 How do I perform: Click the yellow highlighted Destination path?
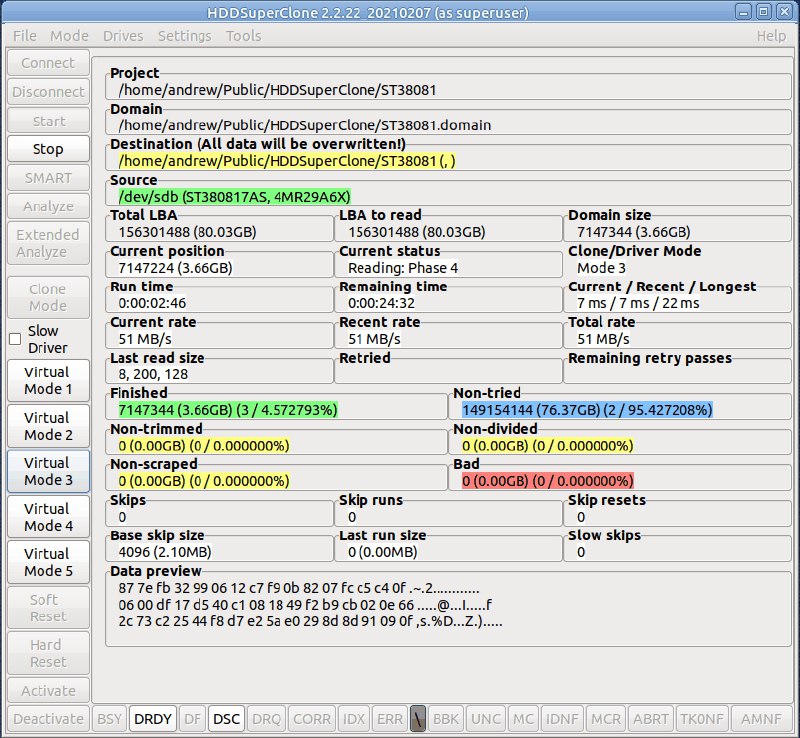pos(287,161)
